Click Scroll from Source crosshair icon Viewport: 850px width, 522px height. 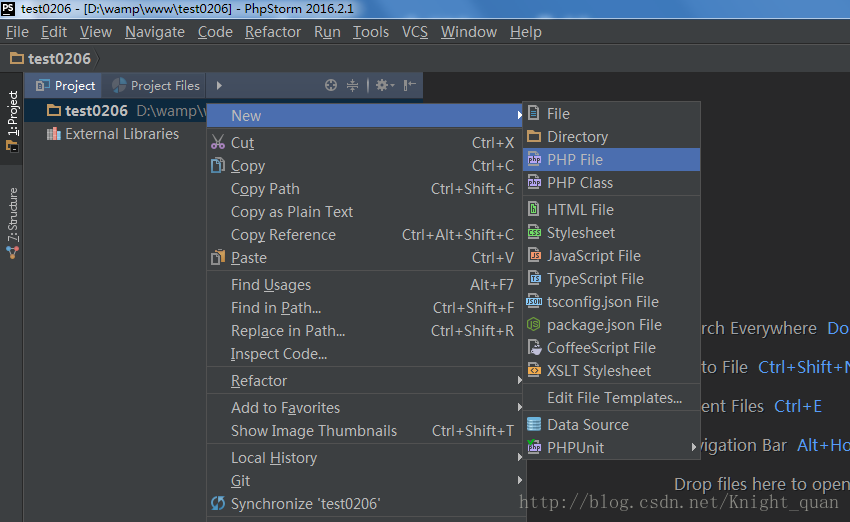331,85
